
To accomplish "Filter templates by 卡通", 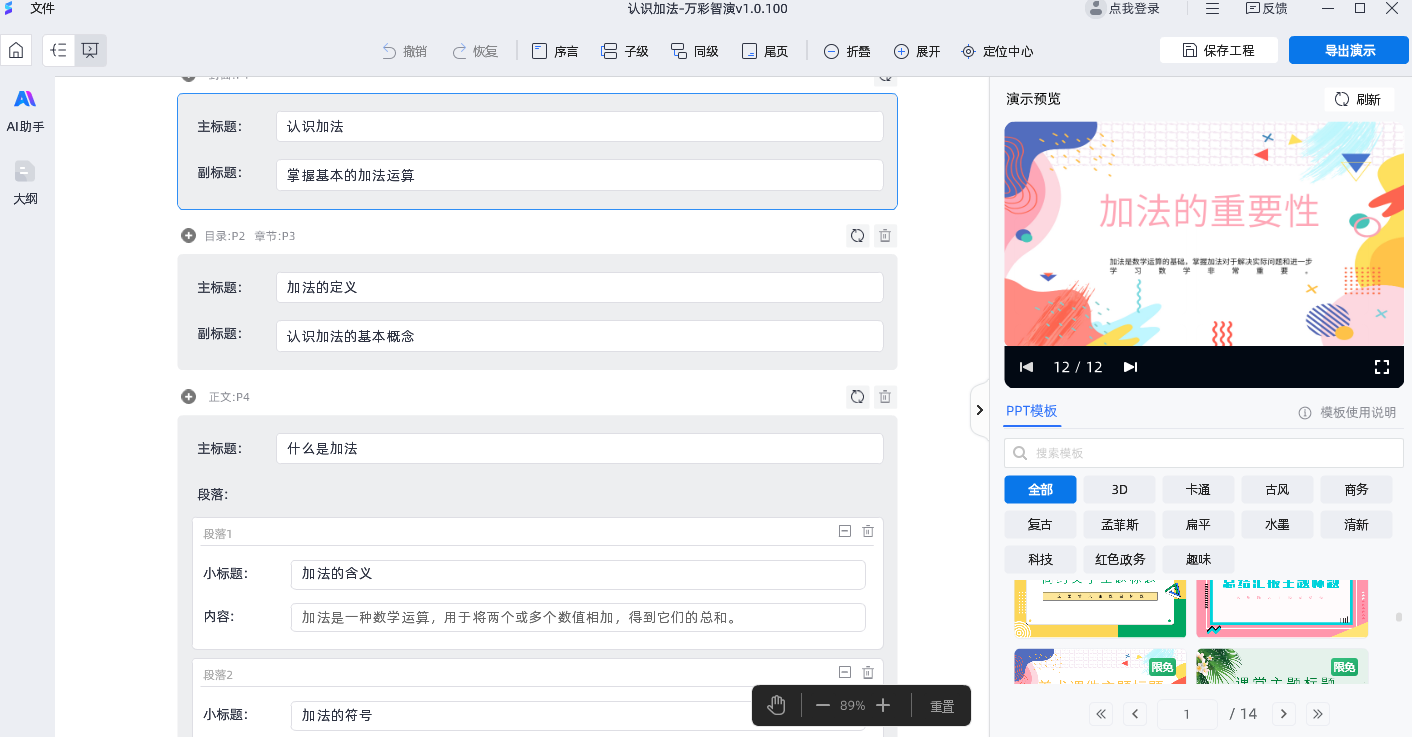I will (x=1198, y=490).
